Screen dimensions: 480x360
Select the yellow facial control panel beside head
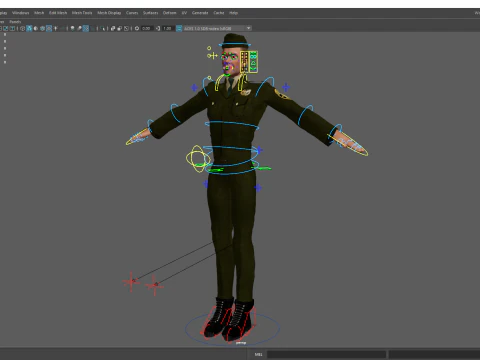click(x=249, y=62)
